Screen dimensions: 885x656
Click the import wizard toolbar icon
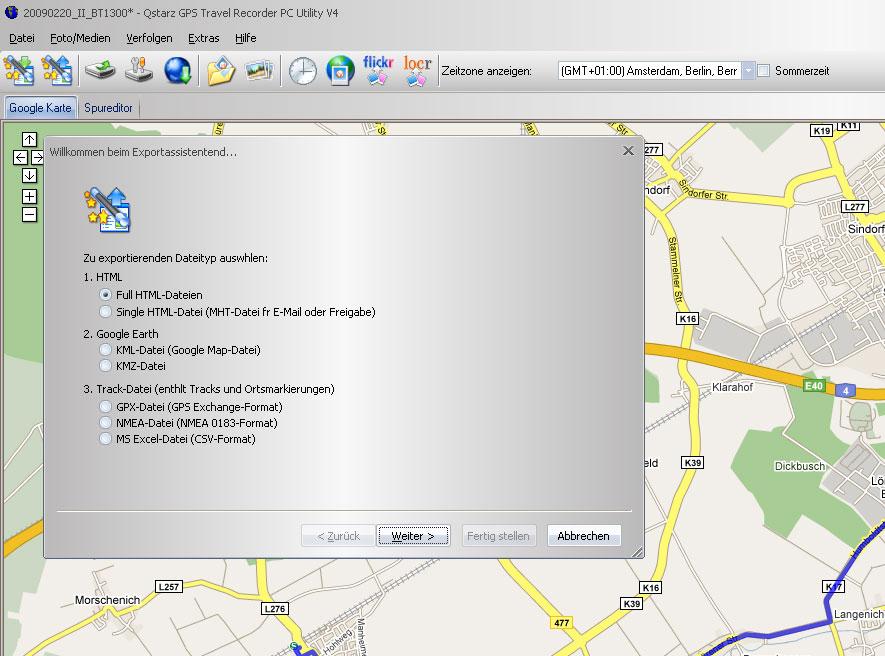click(x=19, y=71)
